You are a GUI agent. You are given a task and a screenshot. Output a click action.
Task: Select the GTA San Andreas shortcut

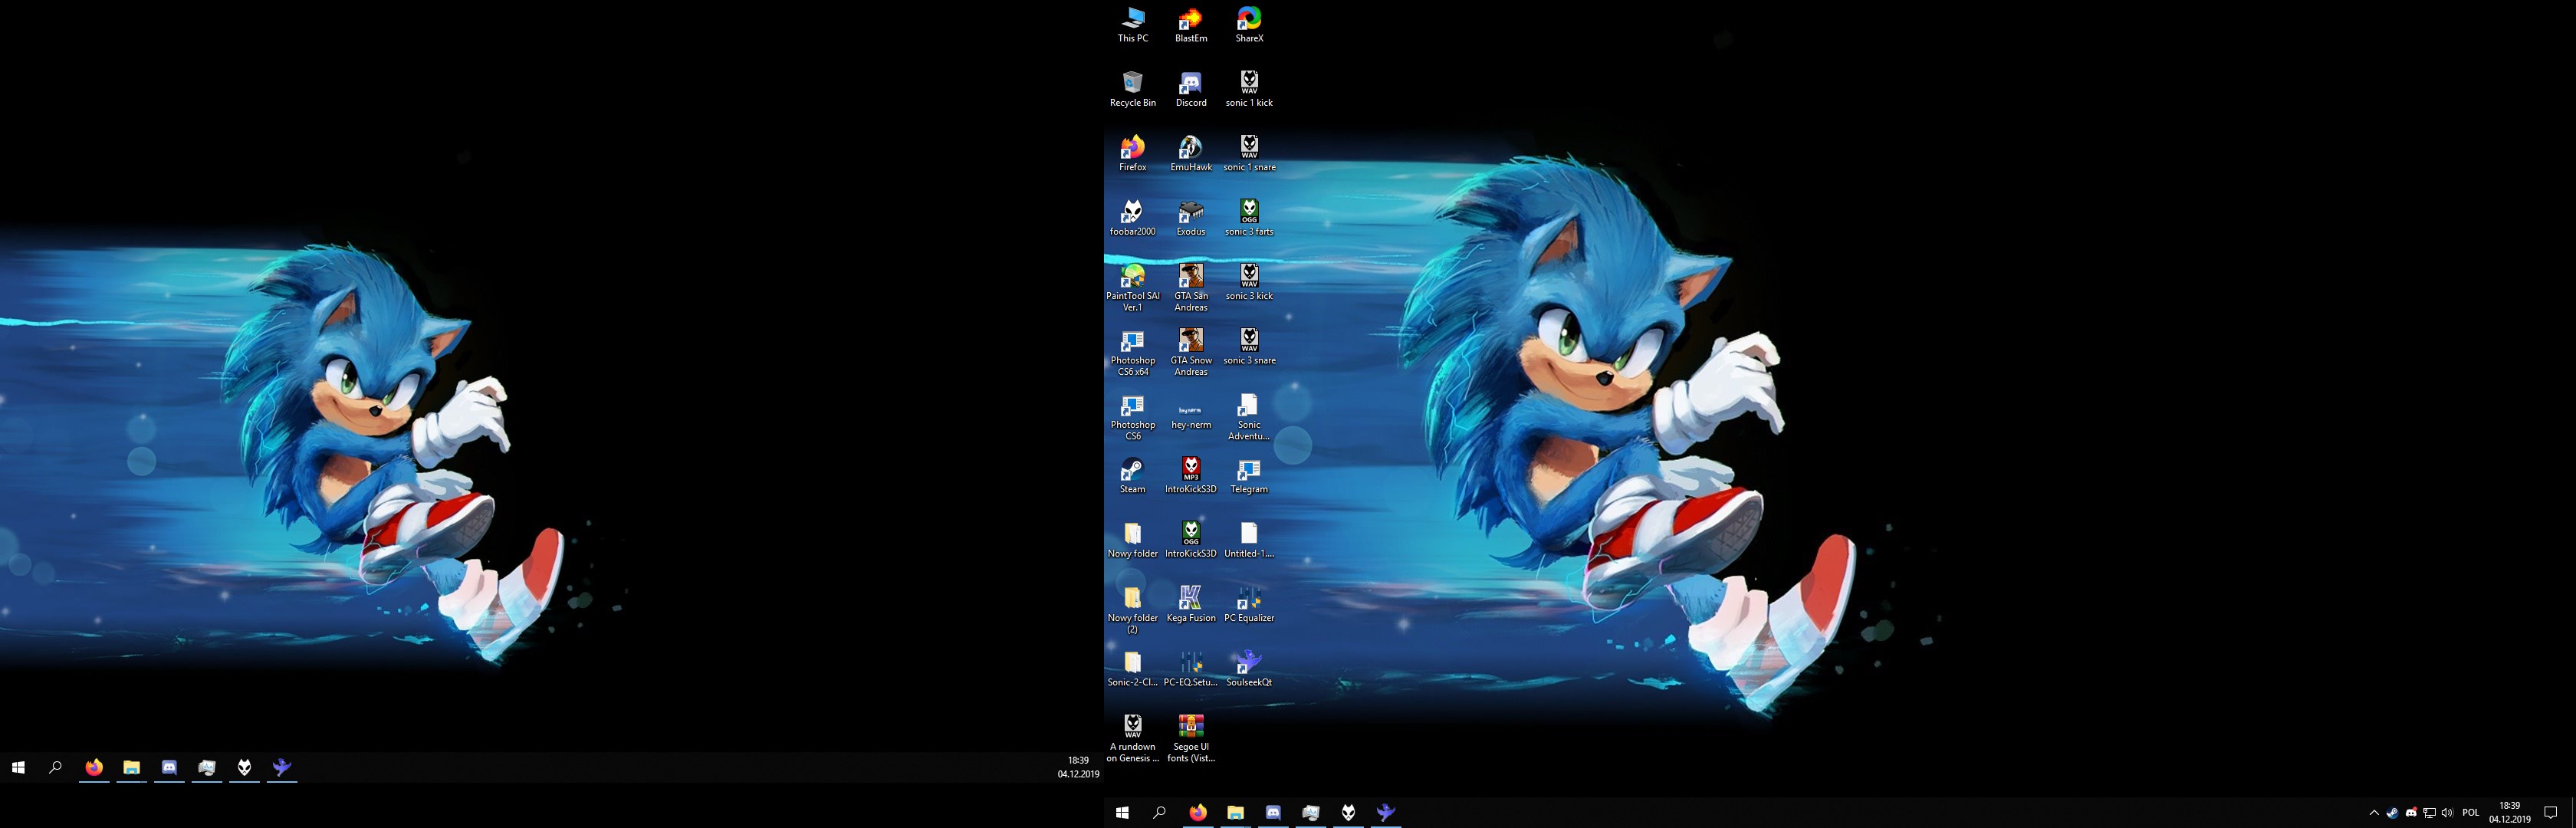[1190, 288]
